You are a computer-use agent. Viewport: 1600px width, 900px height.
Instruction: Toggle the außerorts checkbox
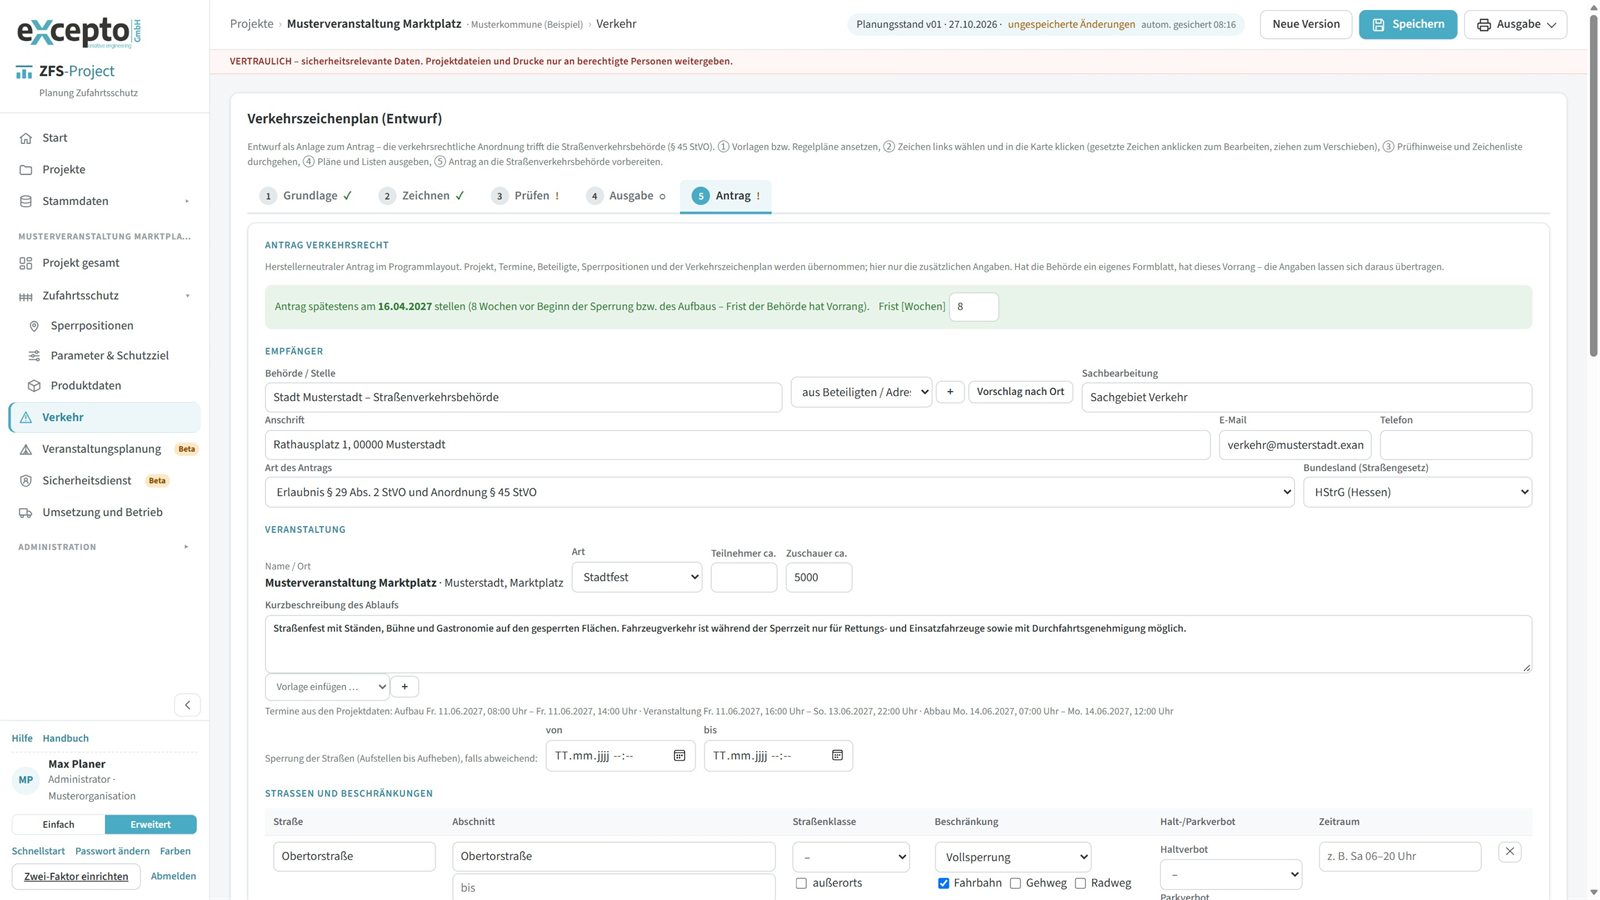pos(801,883)
